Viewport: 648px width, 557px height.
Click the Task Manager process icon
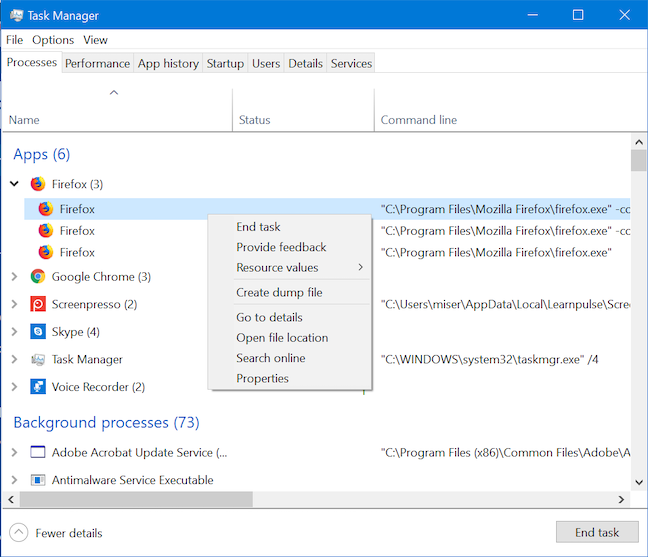click(x=38, y=359)
